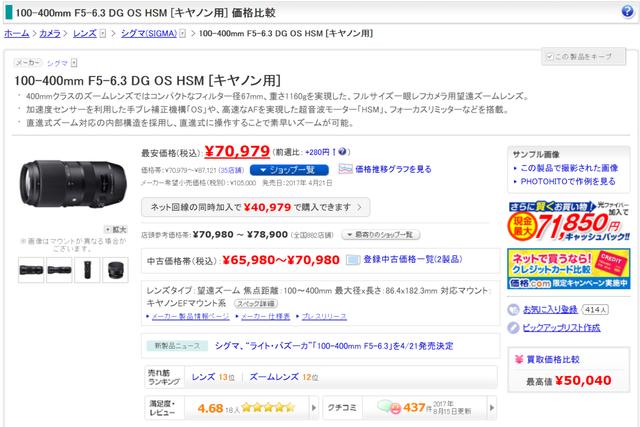Image resolution: width=640 pixels, height=427 pixels.
Task: Open カメラ breadcrumb link
Action: point(50,33)
